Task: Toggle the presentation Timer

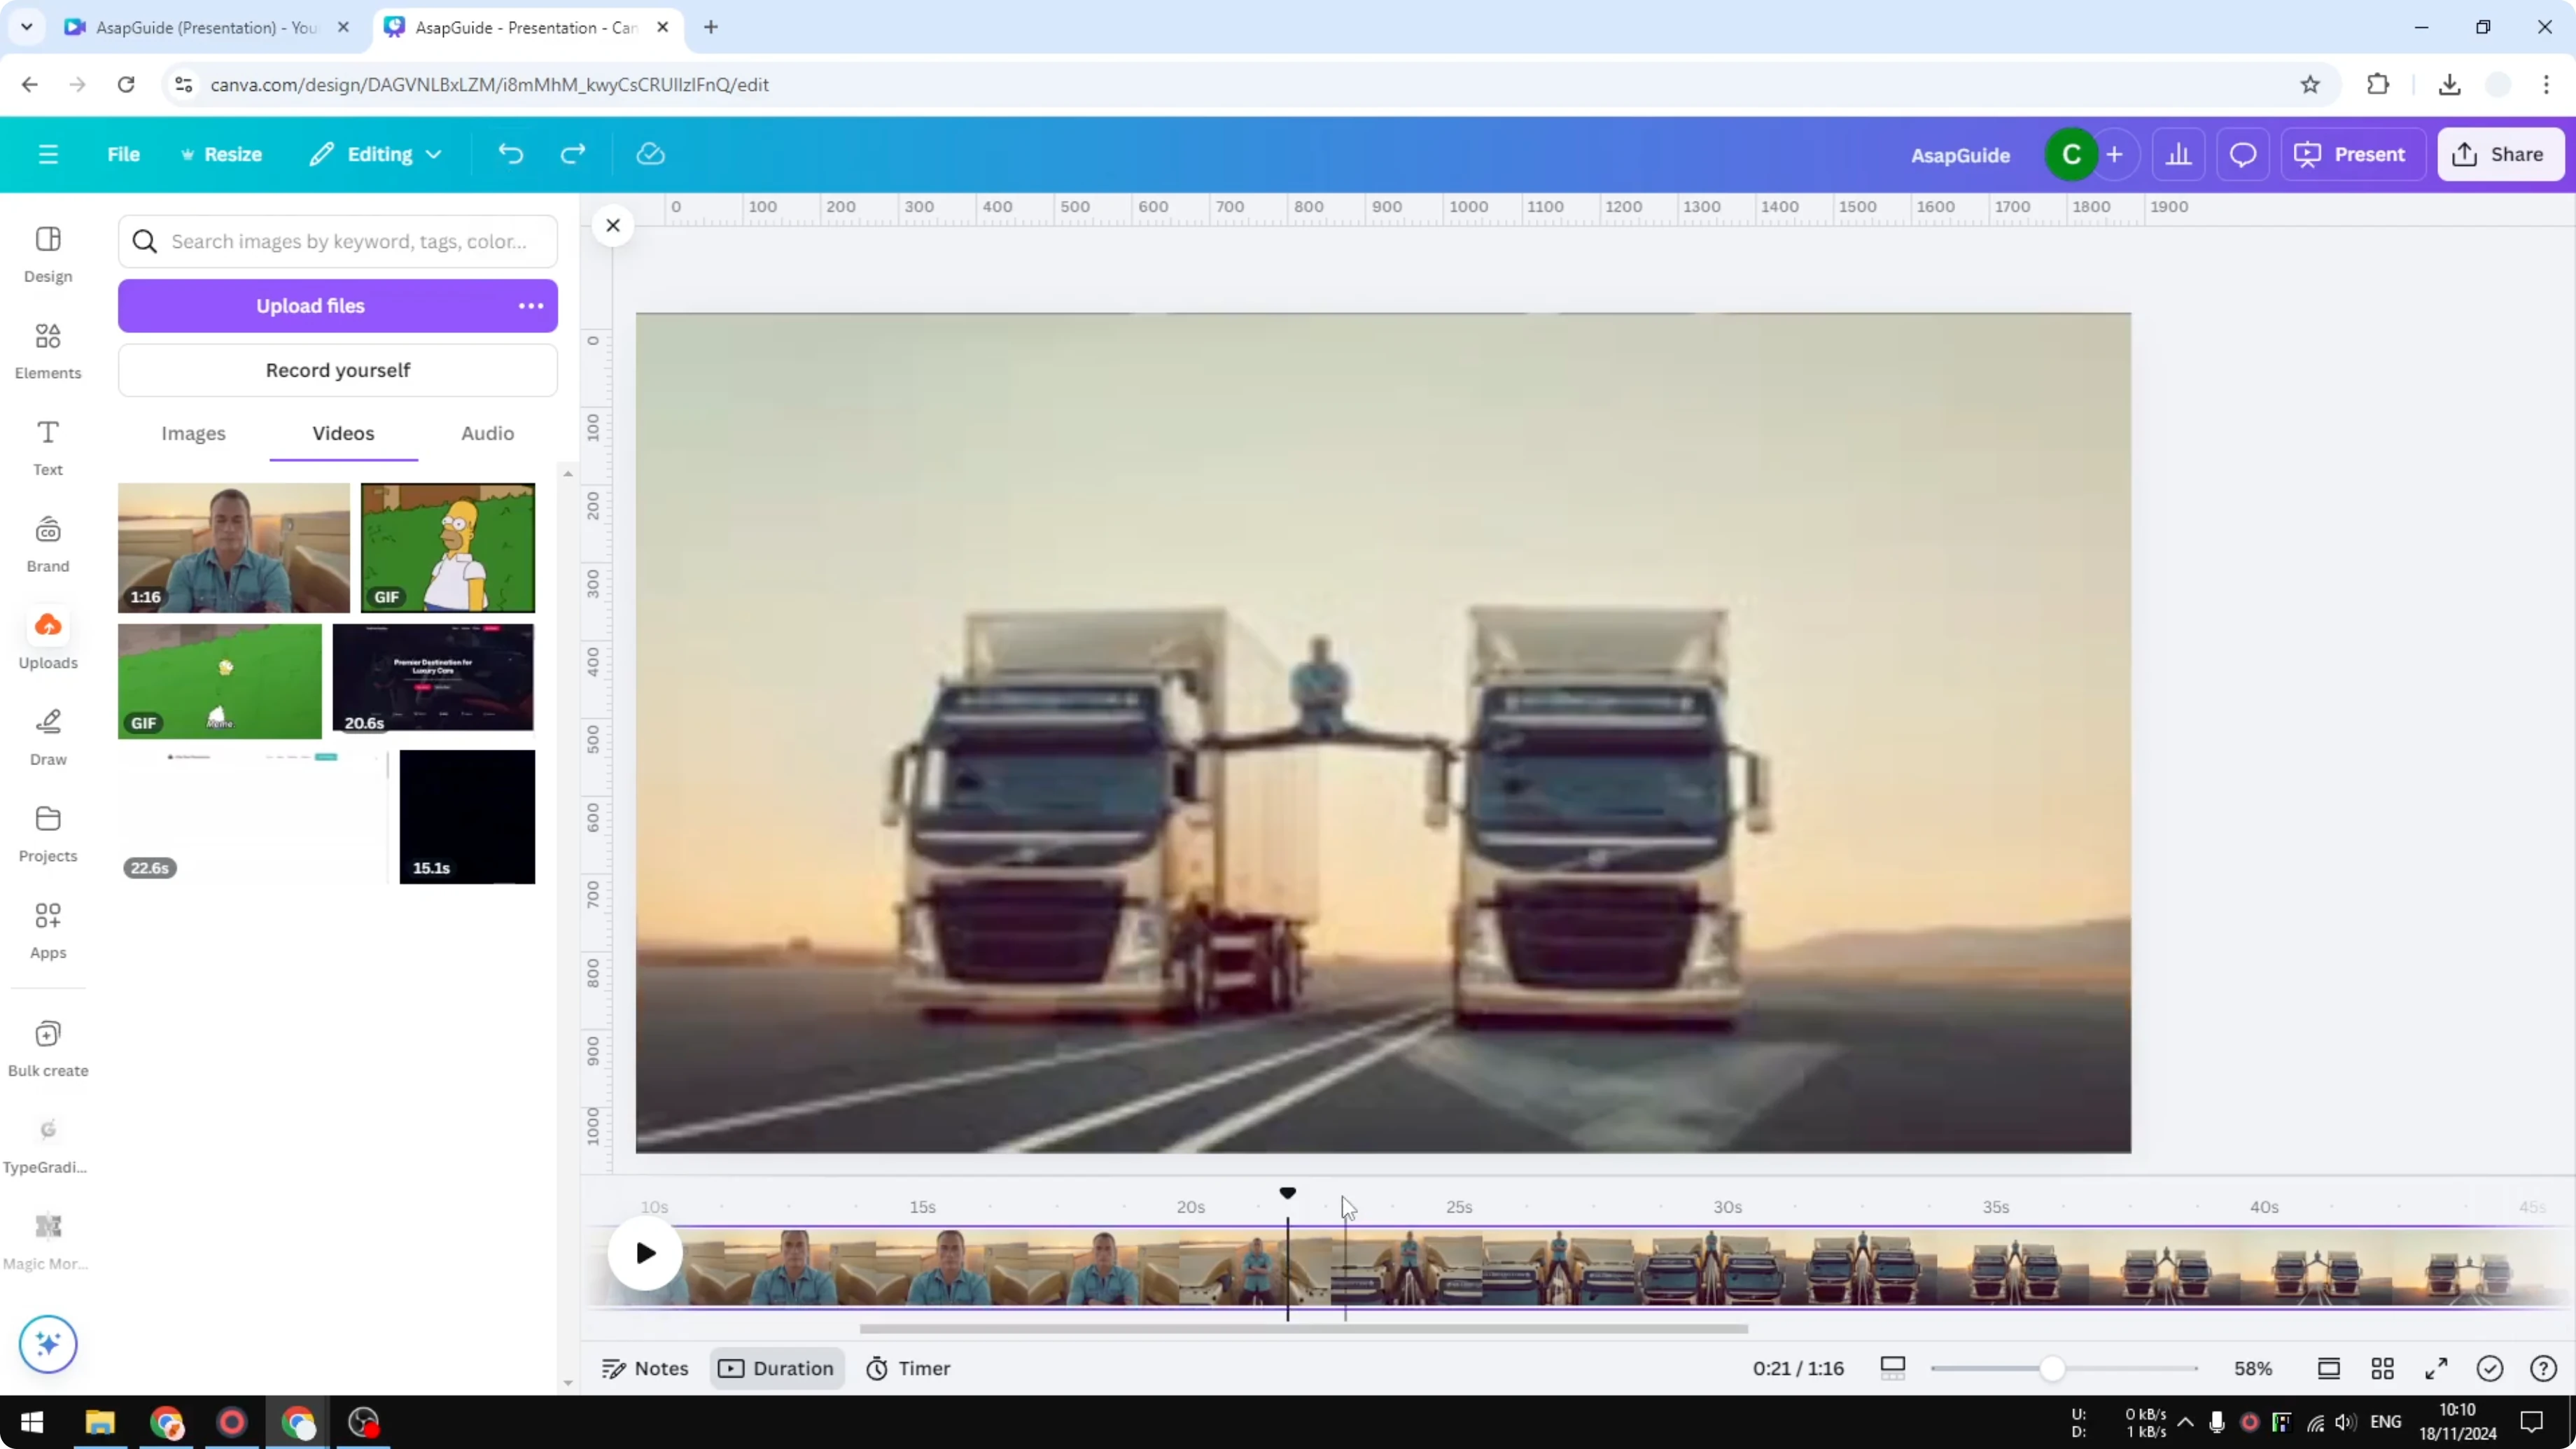Action: (x=908, y=1368)
